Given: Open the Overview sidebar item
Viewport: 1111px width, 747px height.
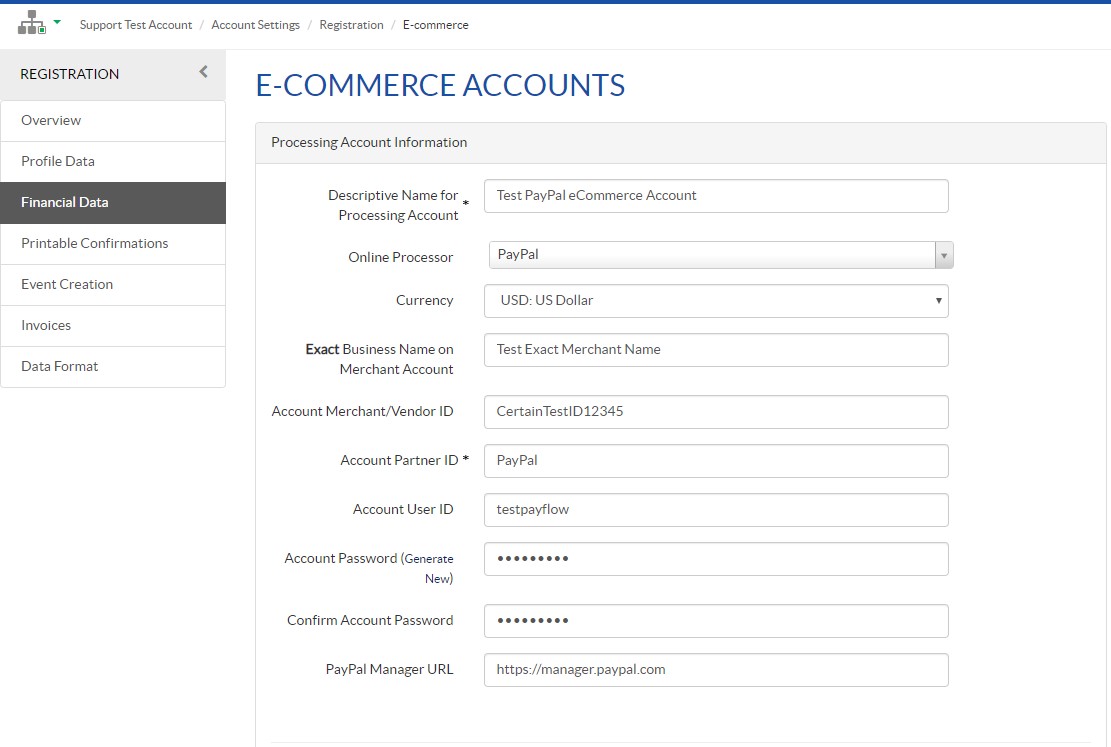Looking at the screenshot, I should coord(113,120).
